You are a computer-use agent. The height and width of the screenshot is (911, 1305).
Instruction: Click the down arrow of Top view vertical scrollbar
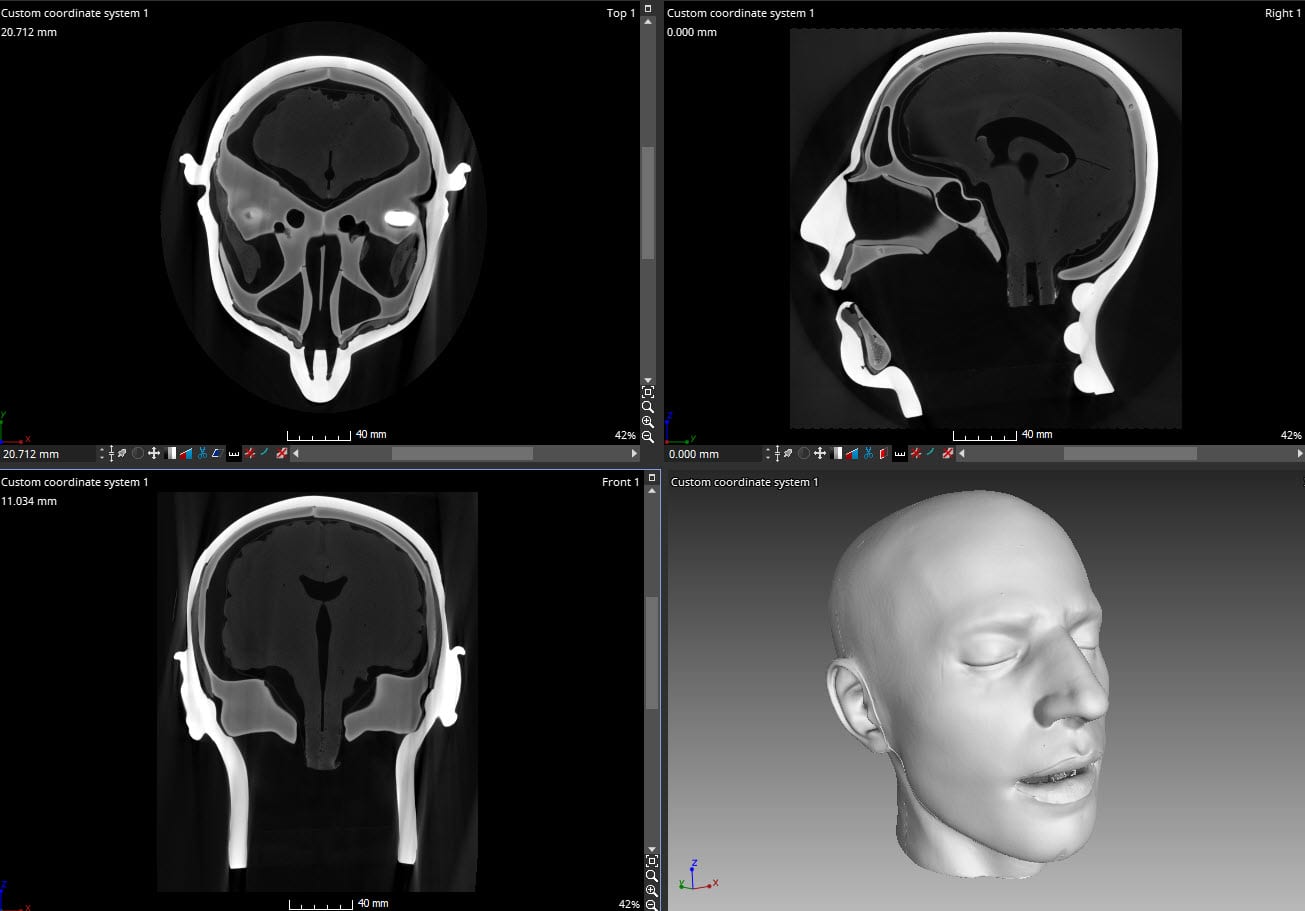tap(648, 380)
